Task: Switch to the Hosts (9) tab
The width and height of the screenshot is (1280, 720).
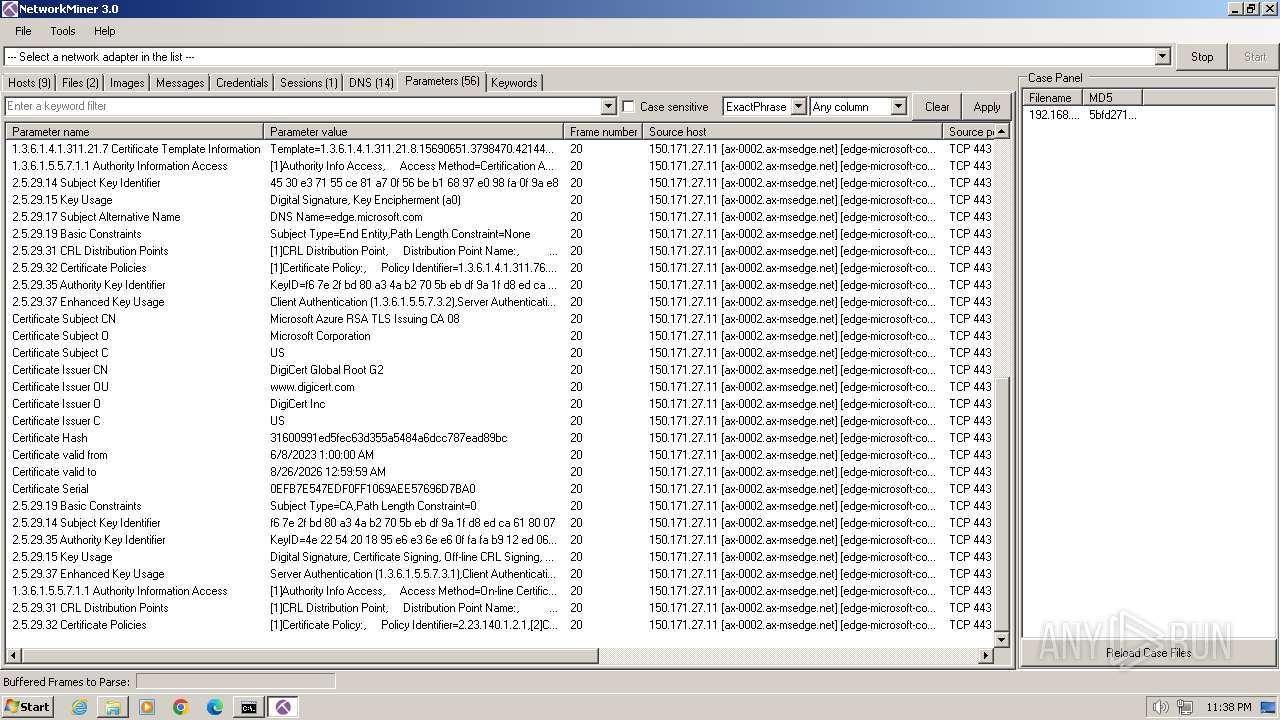Action: pos(30,83)
